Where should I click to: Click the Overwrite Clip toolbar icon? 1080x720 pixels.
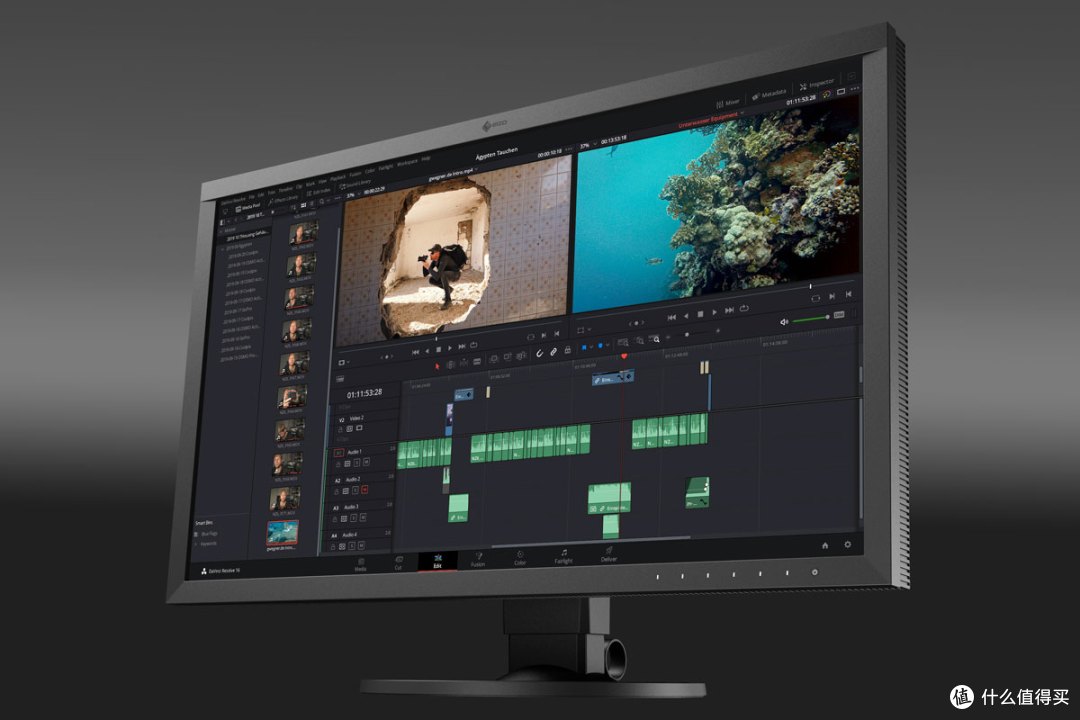coord(508,357)
